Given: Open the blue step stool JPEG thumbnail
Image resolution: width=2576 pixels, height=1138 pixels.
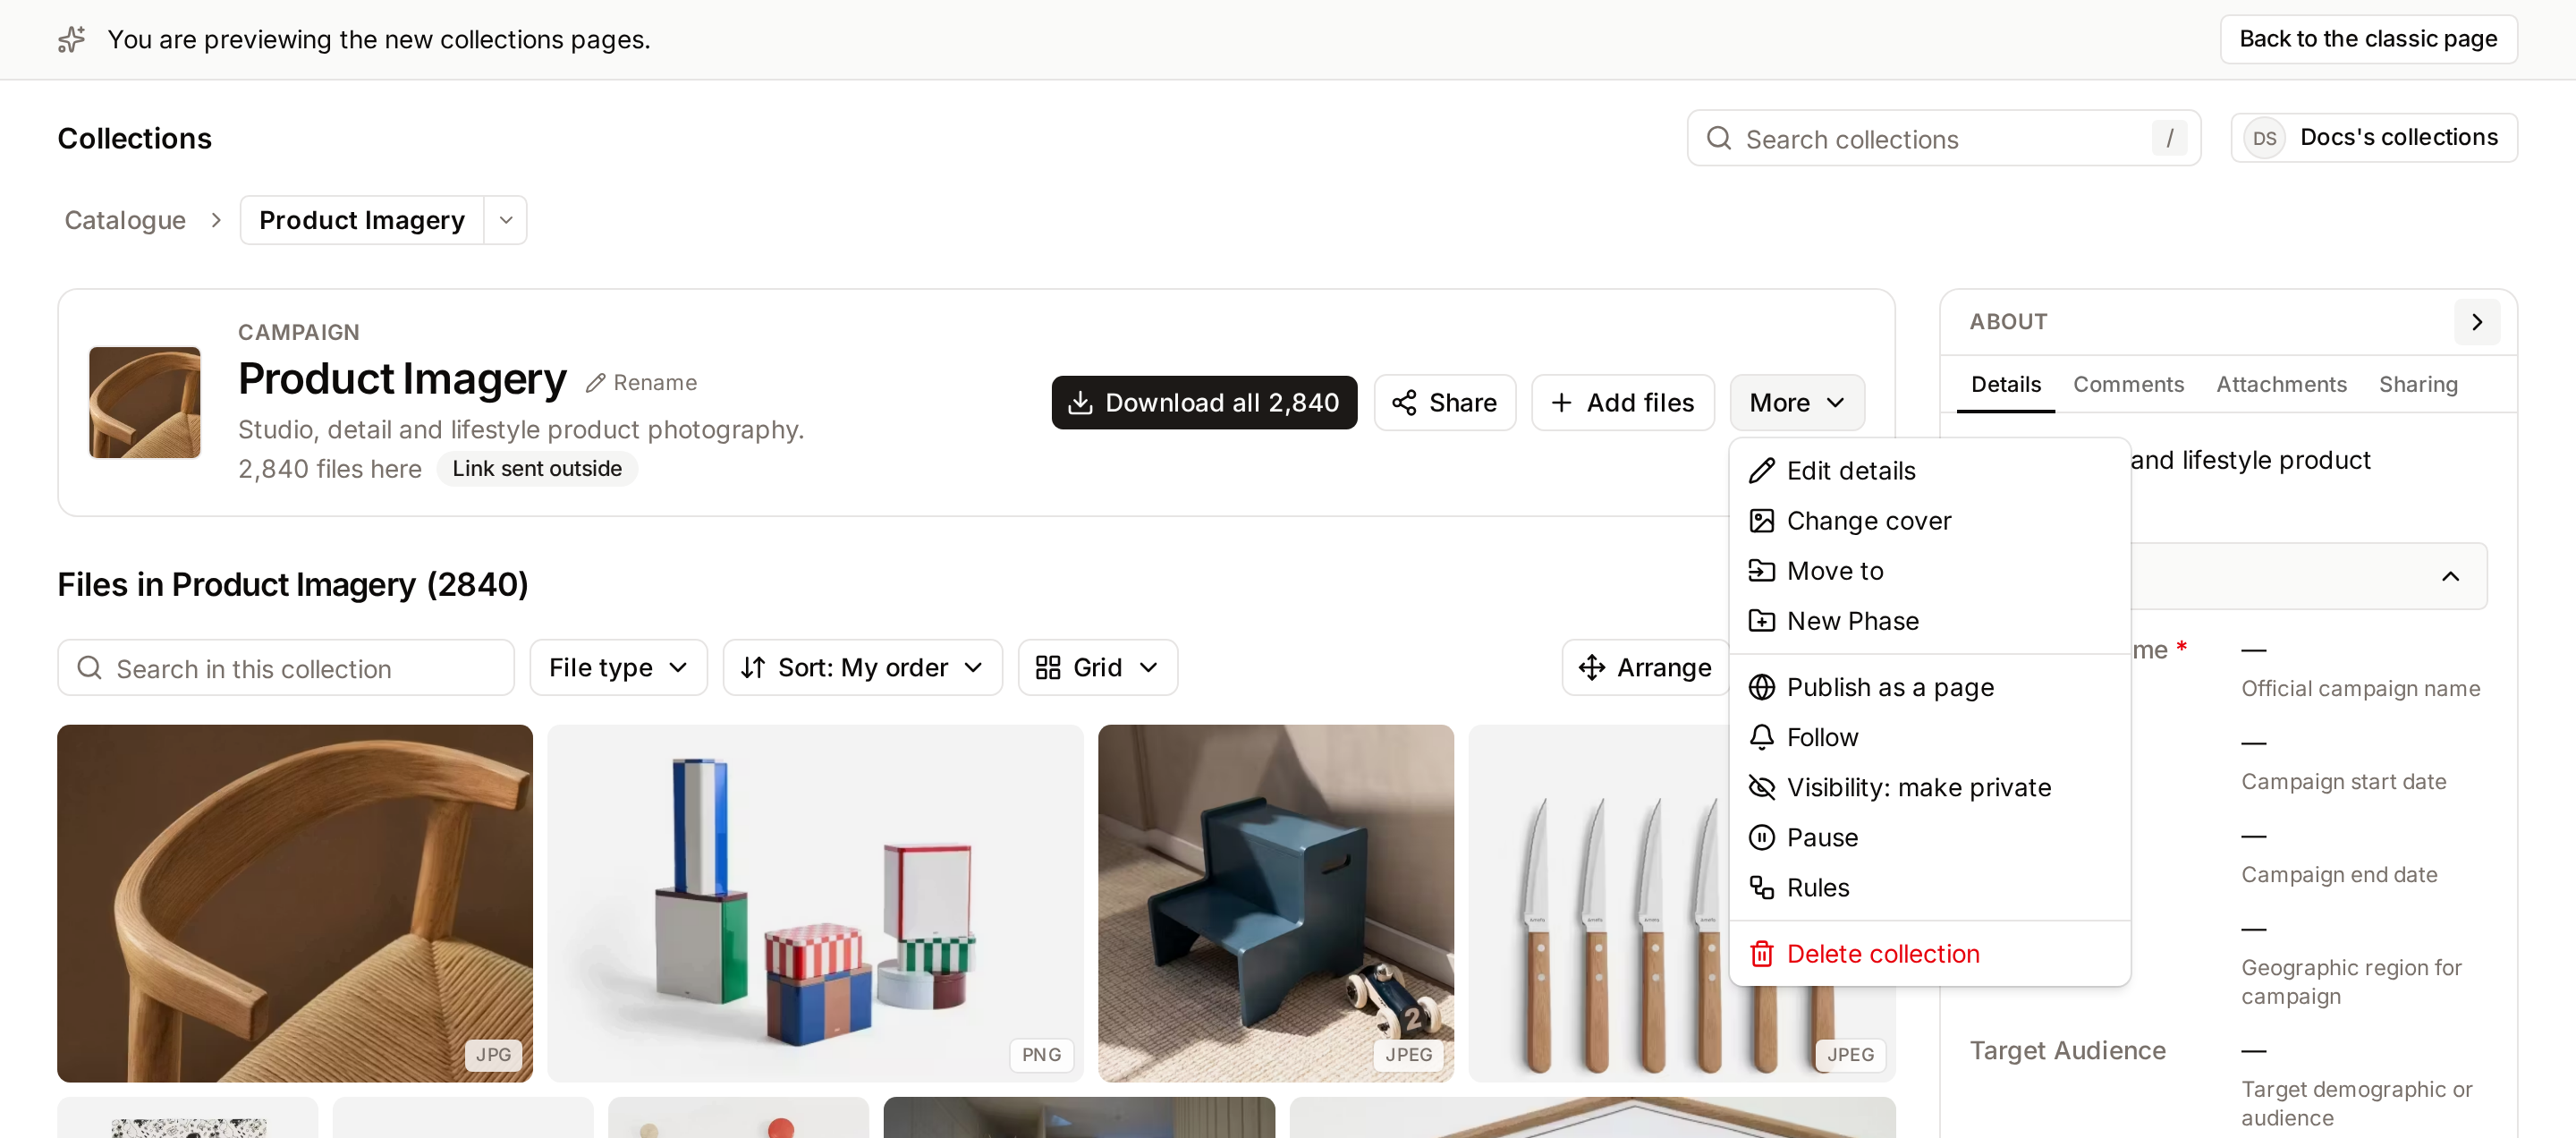Looking at the screenshot, I should coord(1275,903).
